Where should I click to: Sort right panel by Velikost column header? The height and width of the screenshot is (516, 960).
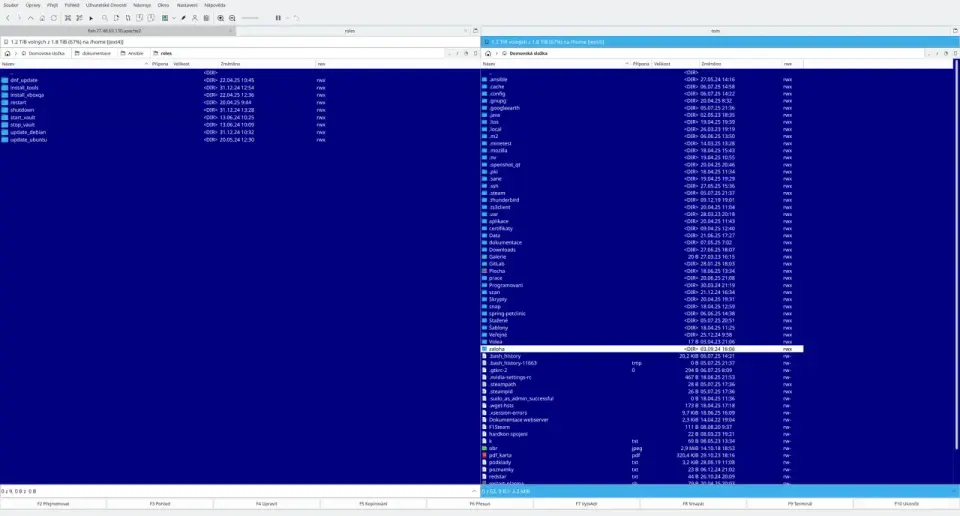[x=675, y=64]
